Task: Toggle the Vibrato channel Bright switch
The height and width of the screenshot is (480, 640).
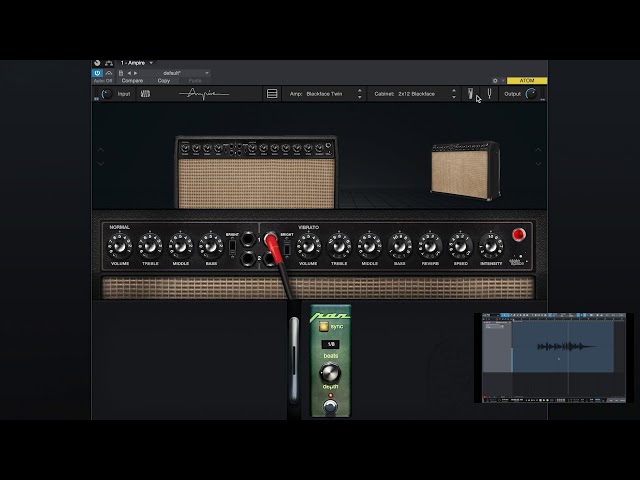Action: [x=287, y=247]
